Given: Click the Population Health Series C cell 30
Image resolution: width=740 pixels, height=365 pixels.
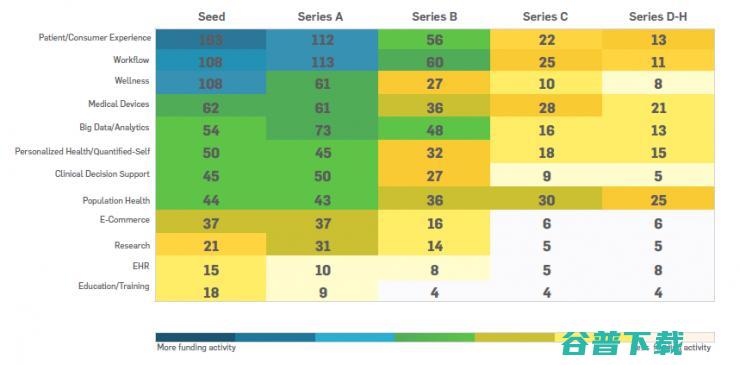Looking at the screenshot, I should 546,199.
